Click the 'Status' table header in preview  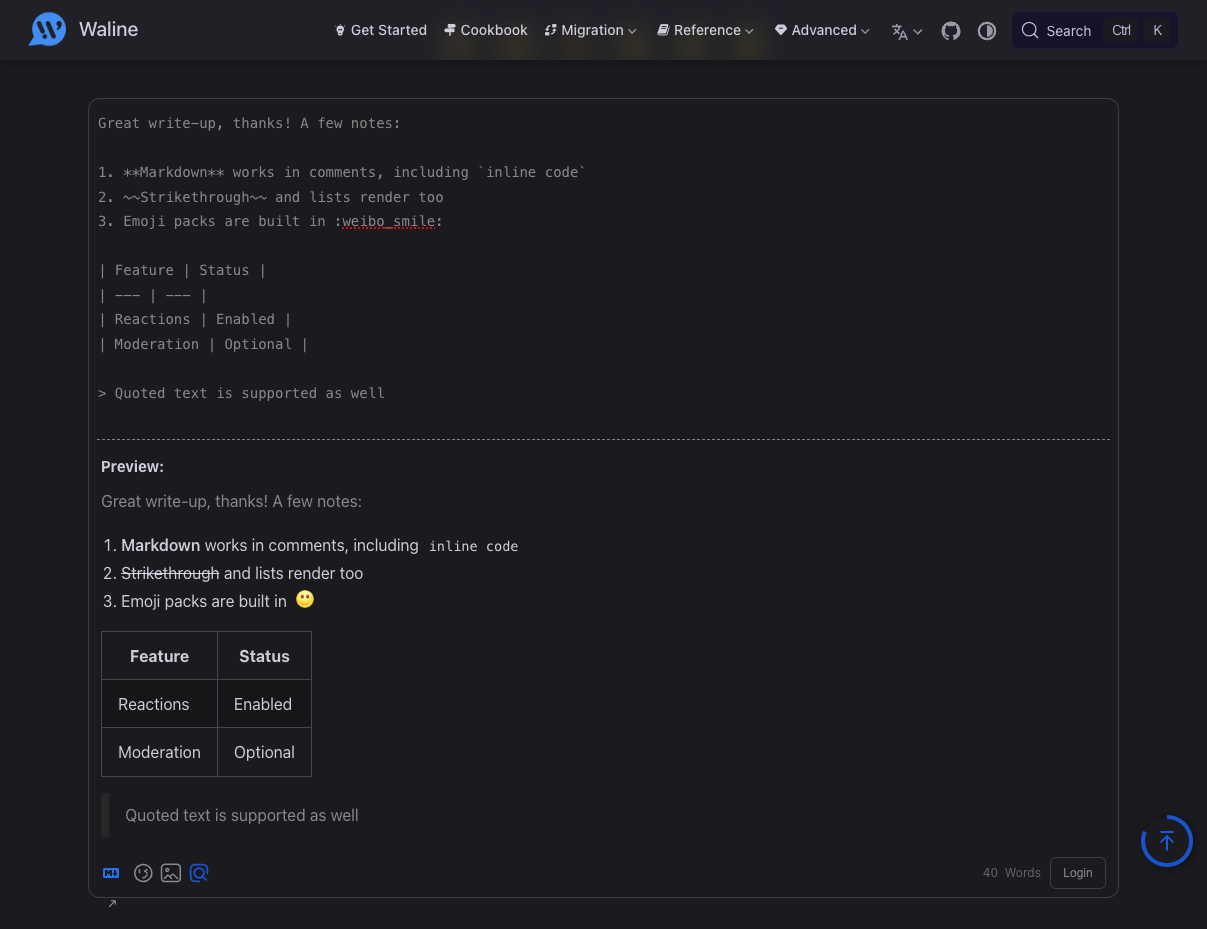(264, 656)
